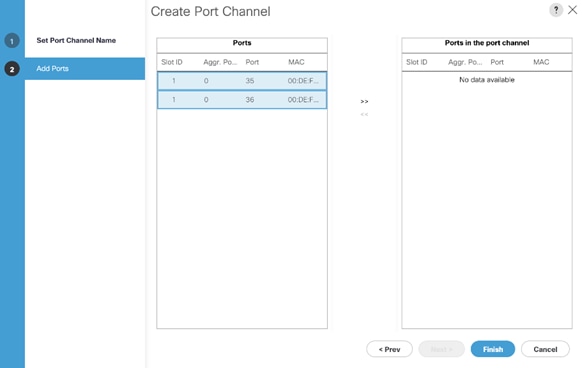Click Slot ID header in port channel table

[x=416, y=62]
